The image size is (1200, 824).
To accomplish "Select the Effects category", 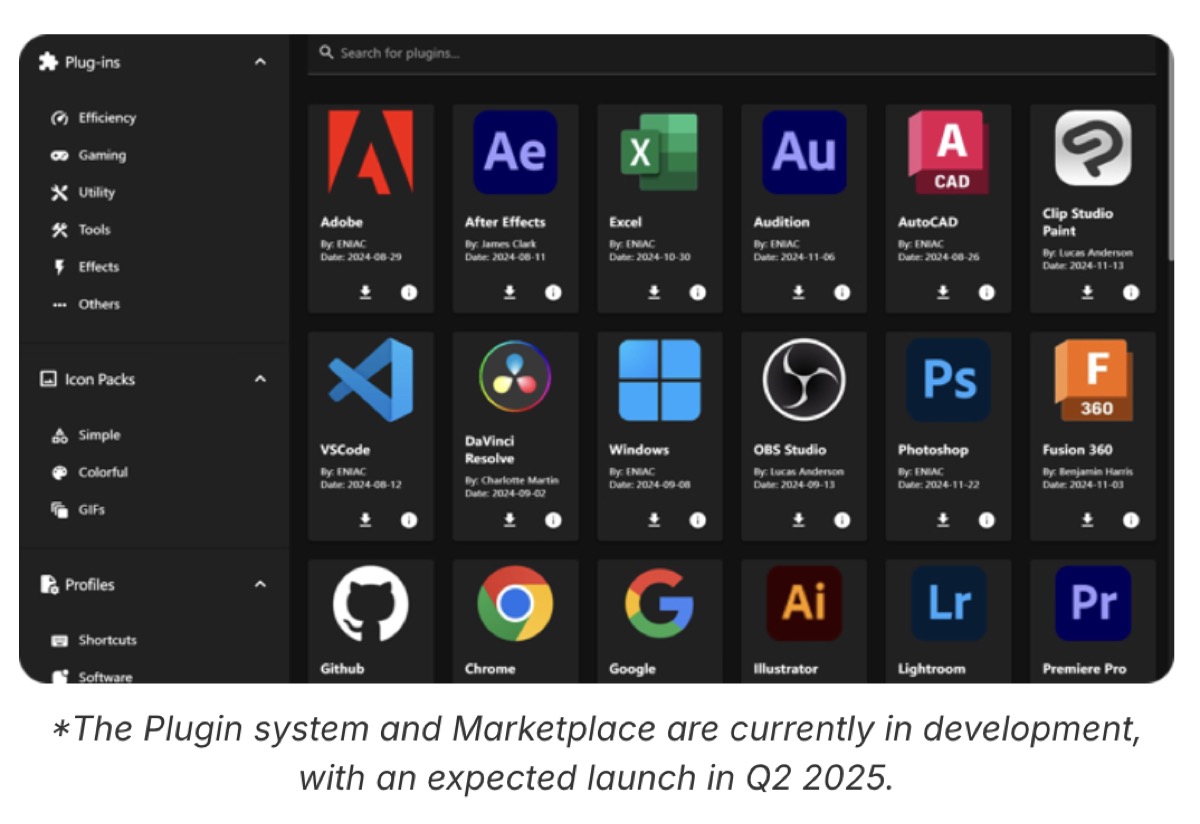I will pos(98,267).
